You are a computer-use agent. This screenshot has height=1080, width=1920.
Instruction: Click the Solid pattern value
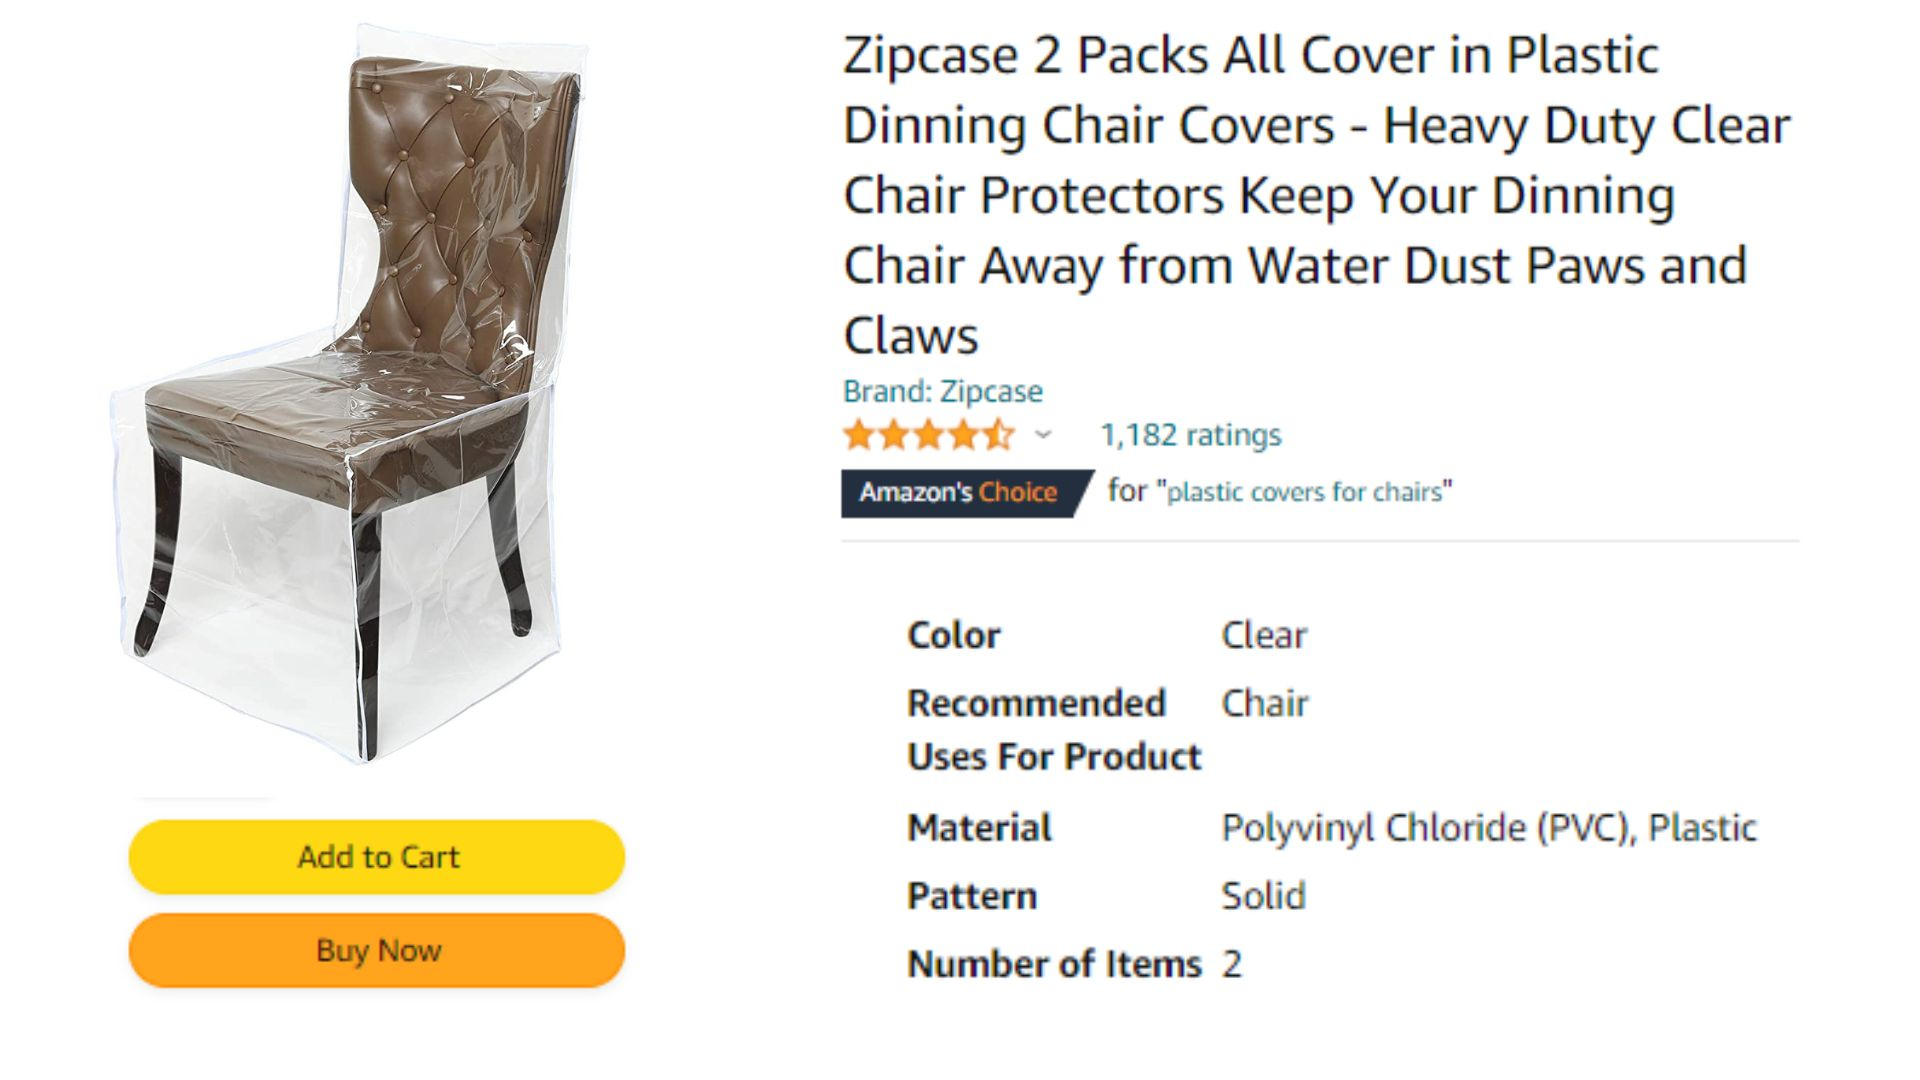(x=1263, y=896)
